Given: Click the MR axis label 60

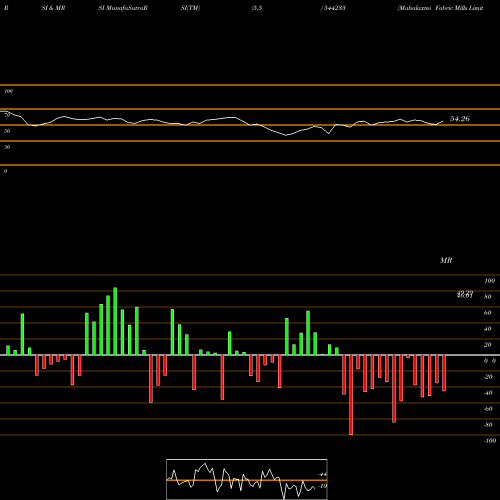Looking at the screenshot, I should click(488, 313).
